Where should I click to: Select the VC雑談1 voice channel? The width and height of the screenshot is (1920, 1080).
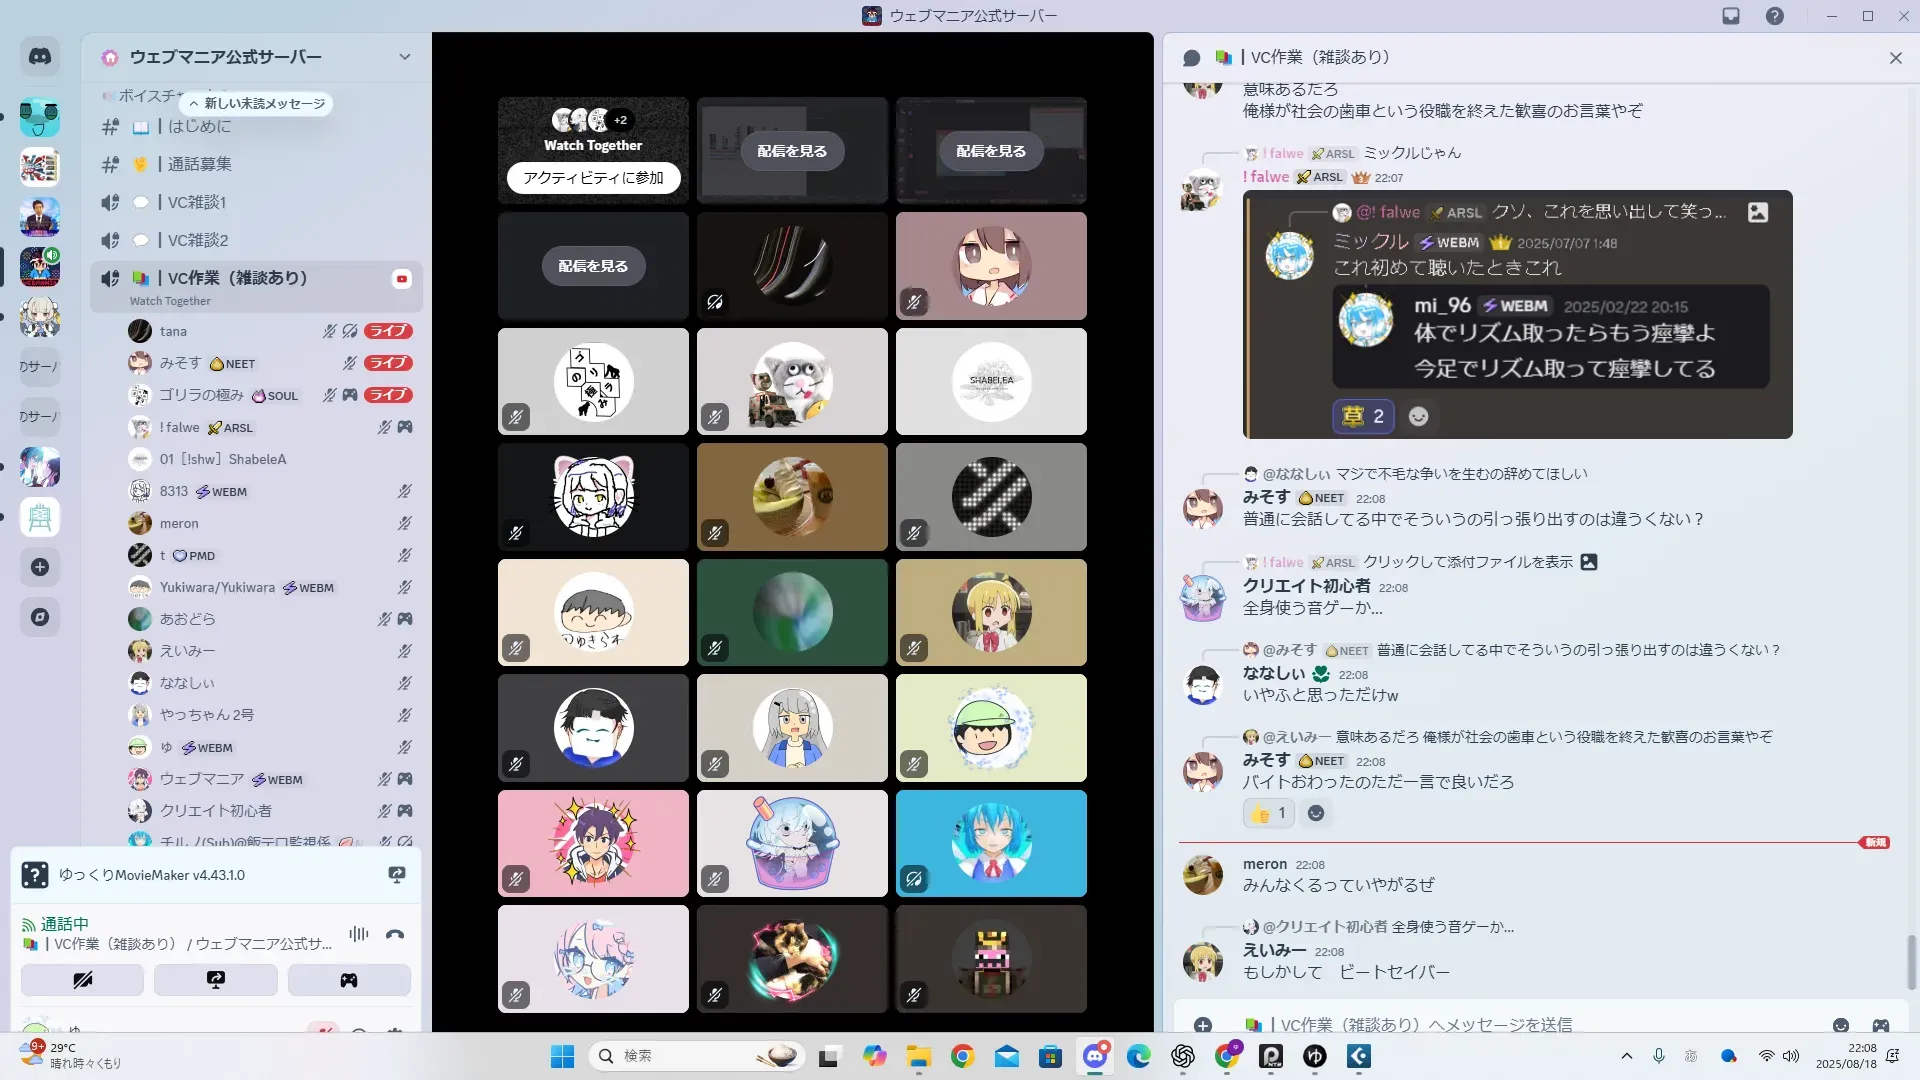pyautogui.click(x=197, y=202)
